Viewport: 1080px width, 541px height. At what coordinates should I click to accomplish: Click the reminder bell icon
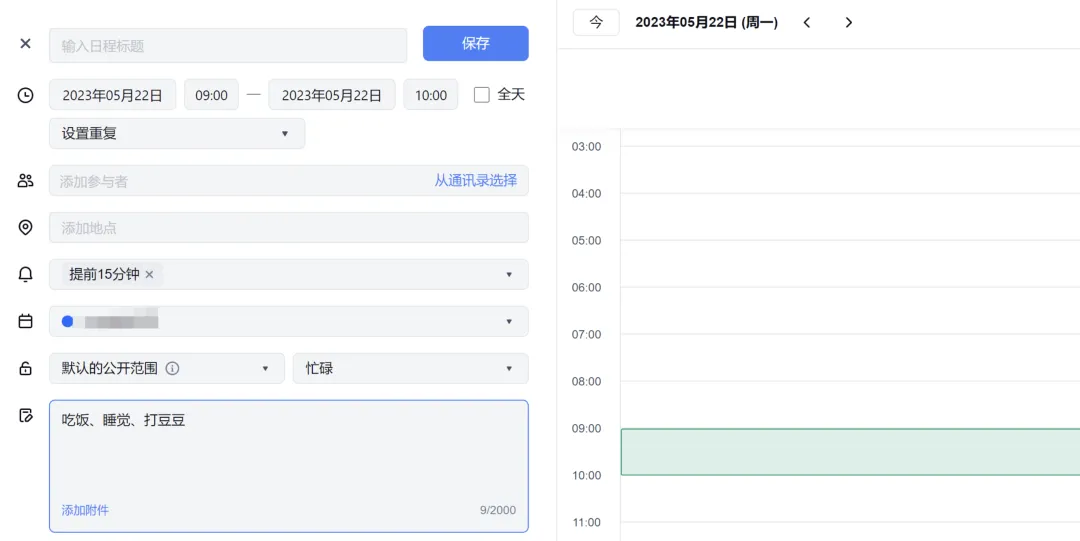[x=26, y=275]
